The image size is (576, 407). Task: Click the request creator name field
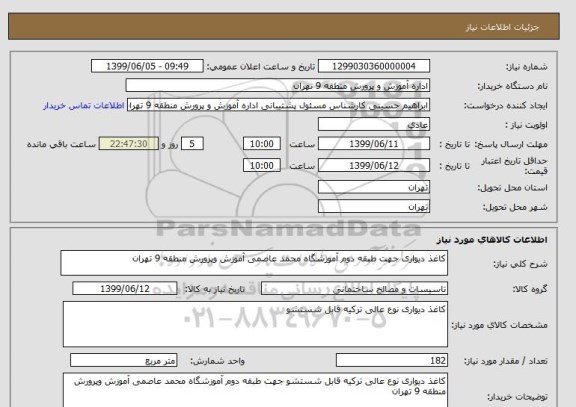click(278, 105)
